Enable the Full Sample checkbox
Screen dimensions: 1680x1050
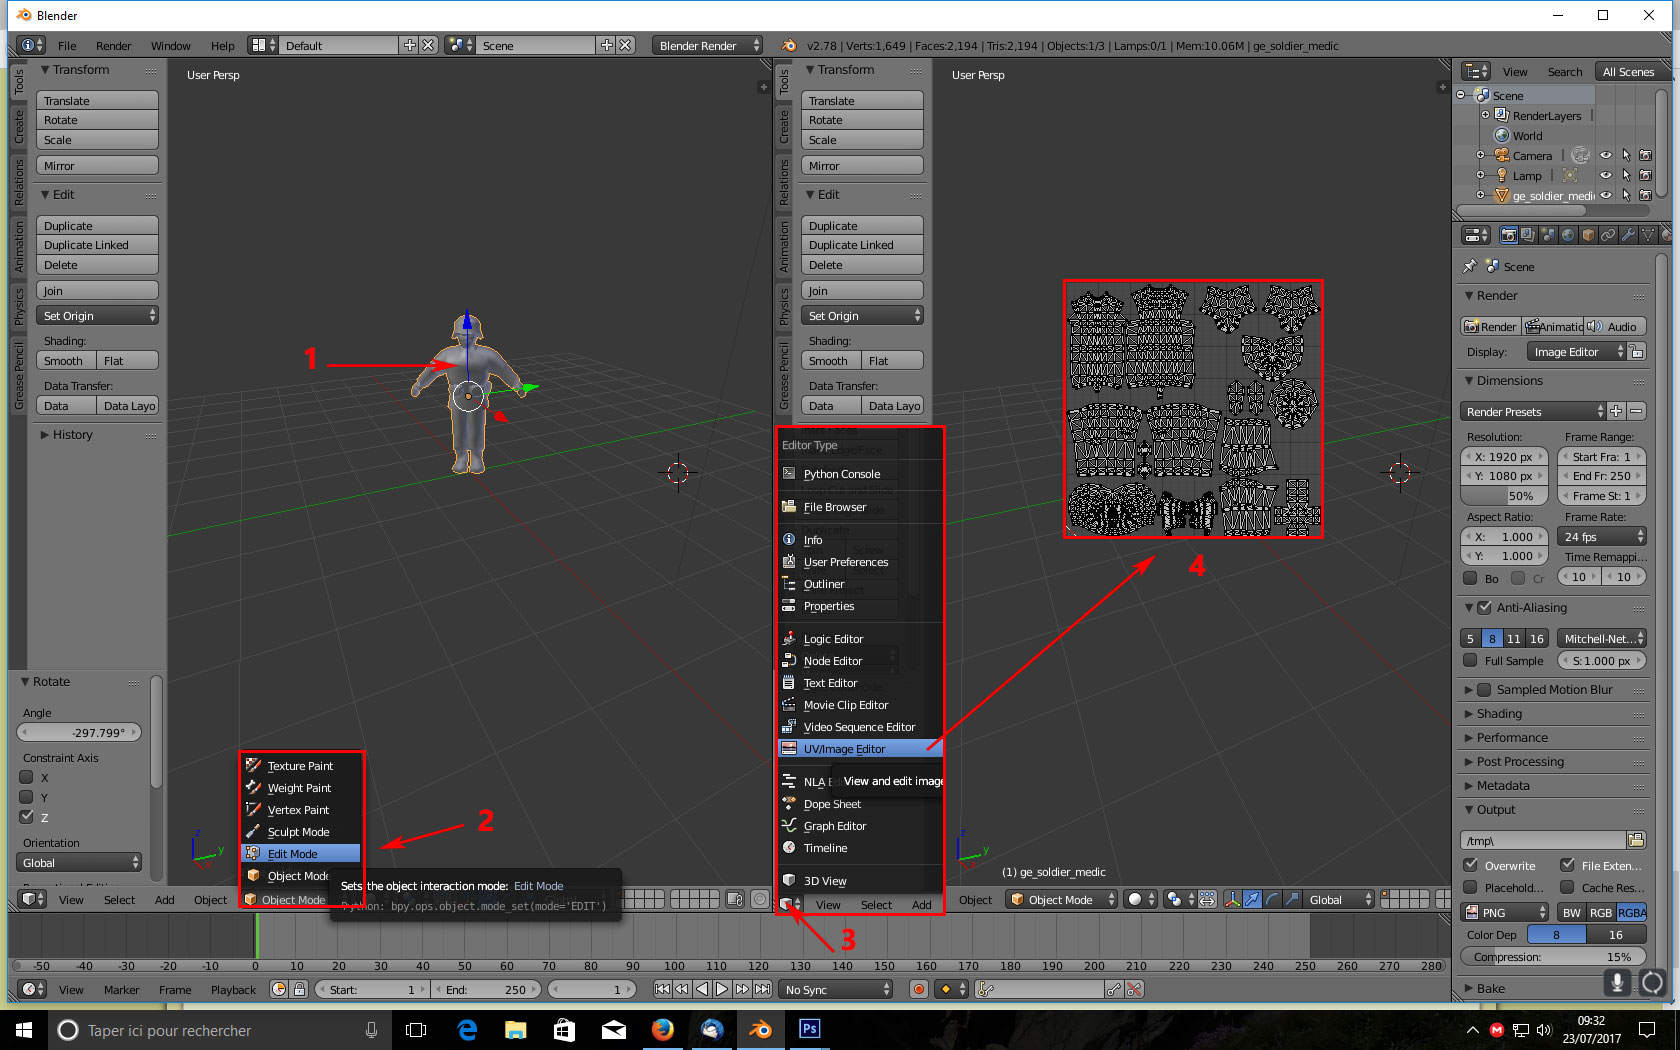point(1470,660)
